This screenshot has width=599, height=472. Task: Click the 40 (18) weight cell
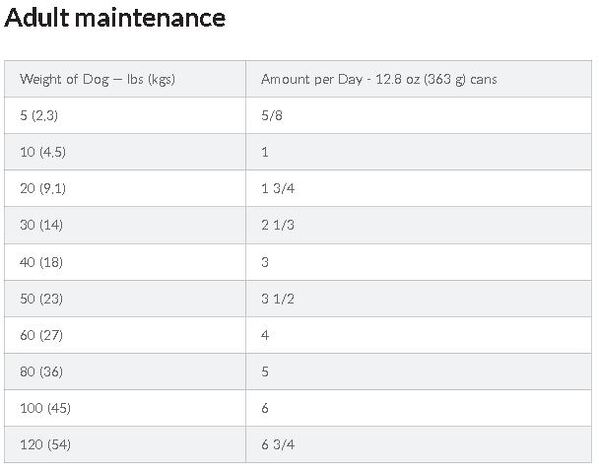125,262
